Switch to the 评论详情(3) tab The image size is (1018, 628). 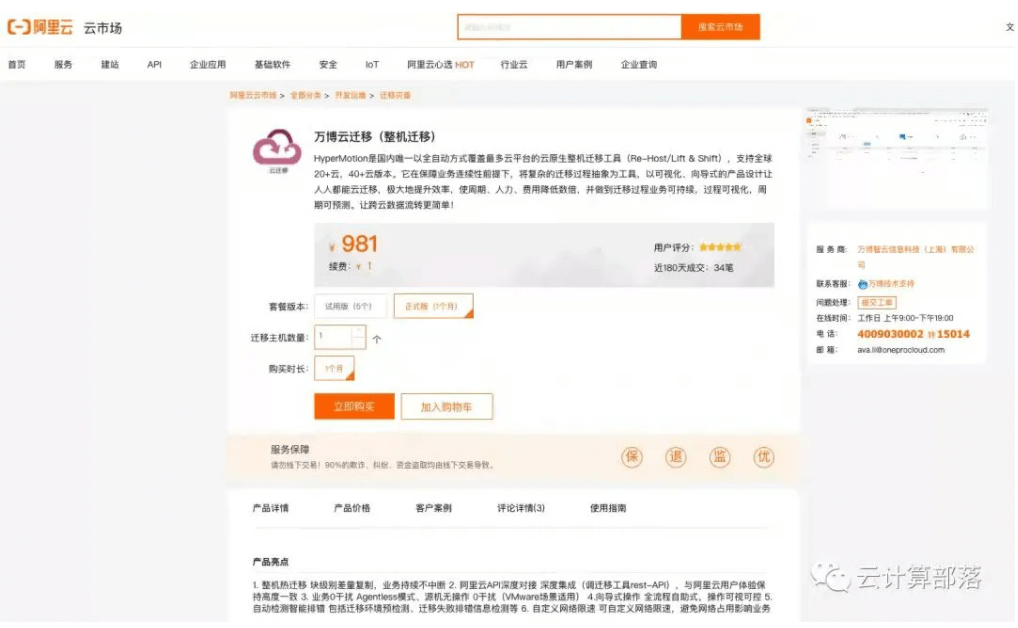tap(521, 508)
